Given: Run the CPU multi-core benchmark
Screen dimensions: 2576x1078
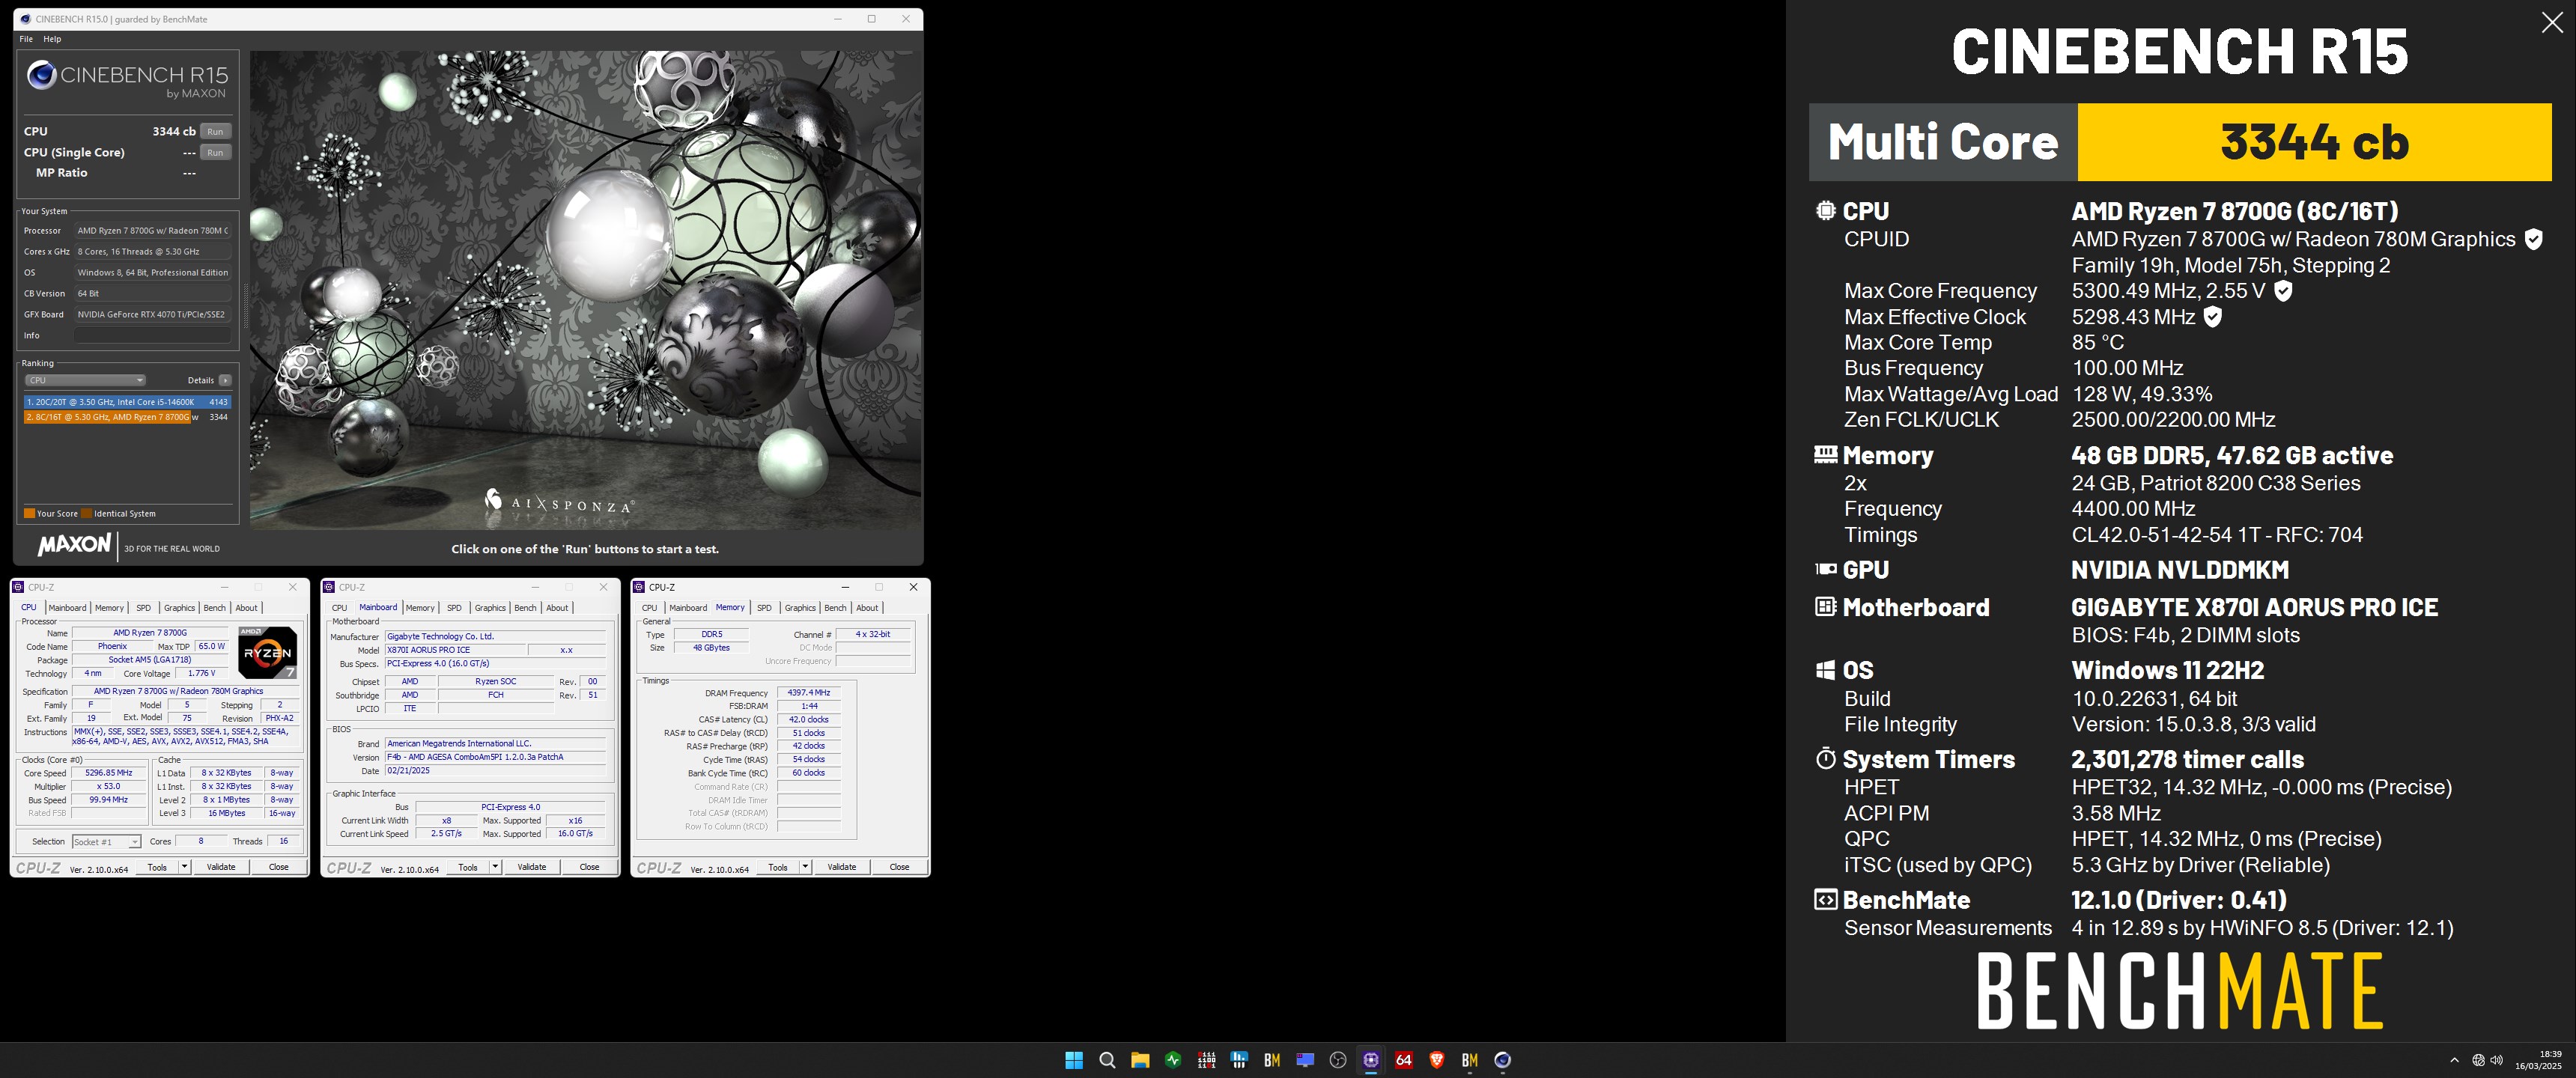Looking at the screenshot, I should tap(215, 131).
